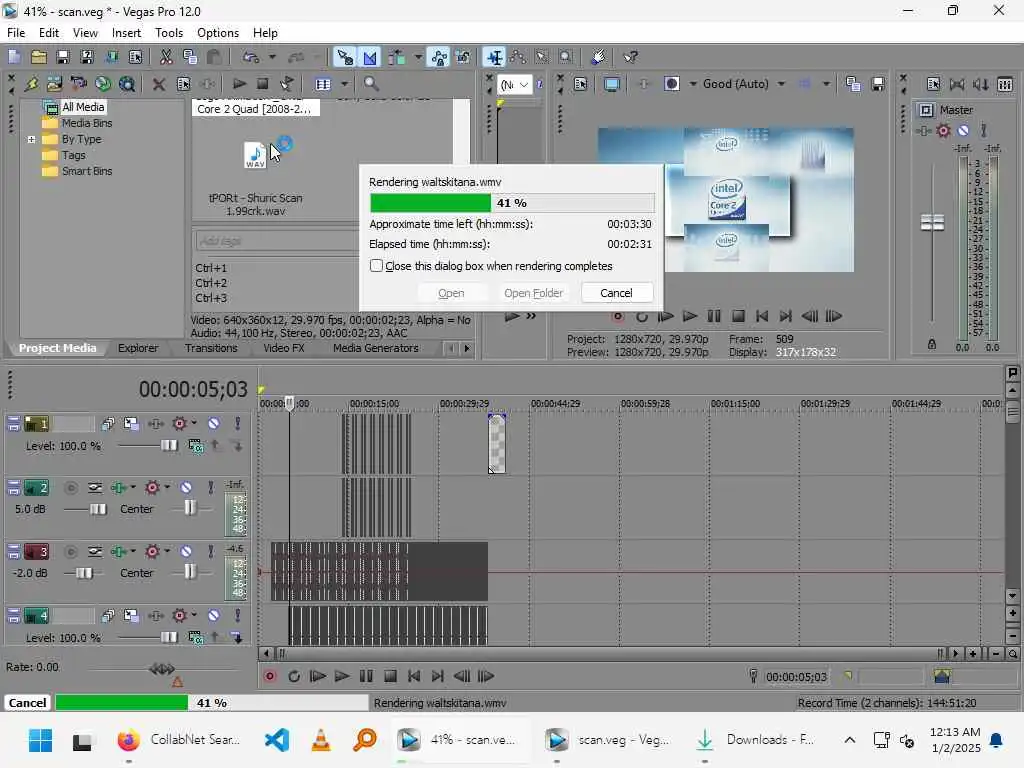This screenshot has width=1024, height=768.
Task: Select the Shuric Scan wav thumbnail
Action: pos(255,155)
